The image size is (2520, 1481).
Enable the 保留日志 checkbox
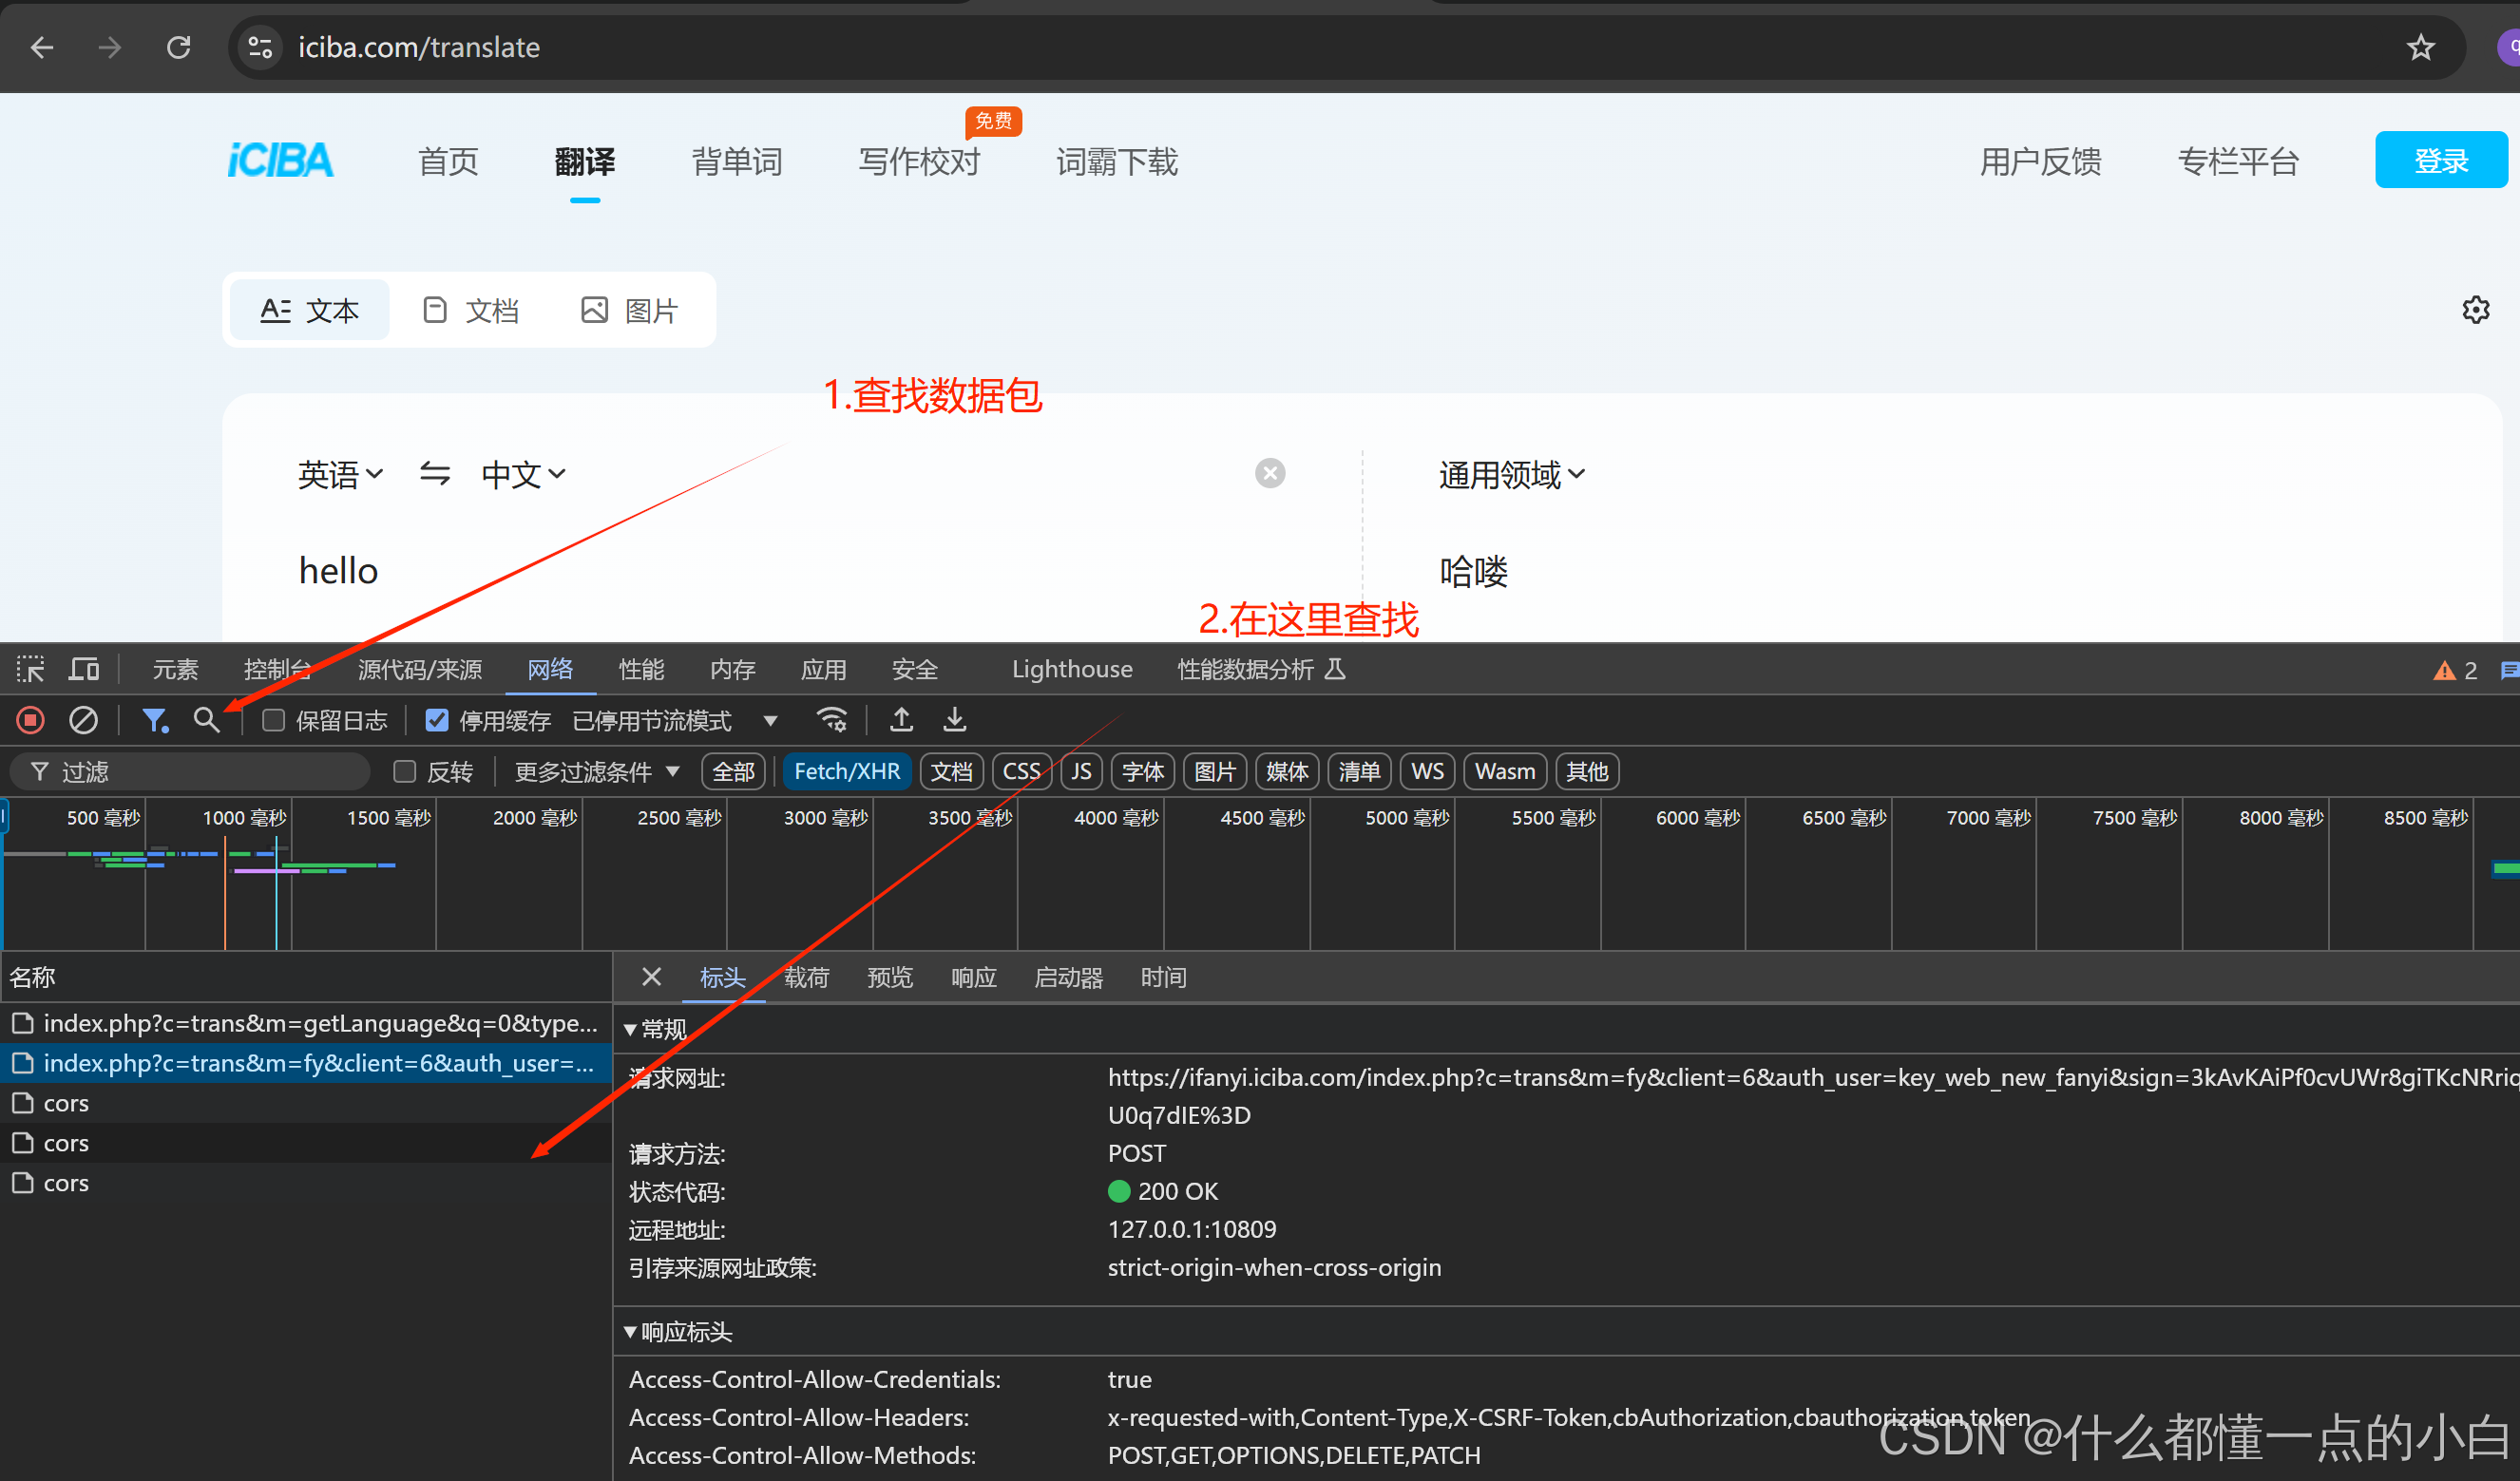(x=273, y=720)
